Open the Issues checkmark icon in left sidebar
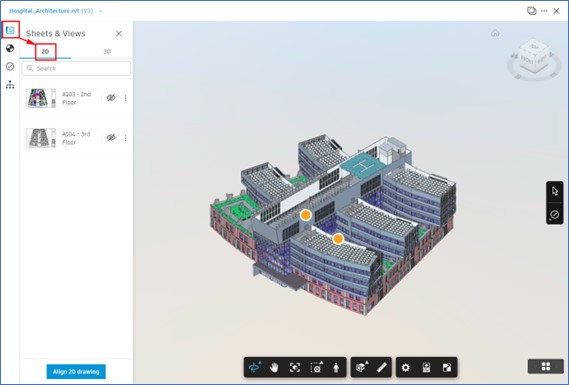569x385 pixels. click(x=10, y=66)
